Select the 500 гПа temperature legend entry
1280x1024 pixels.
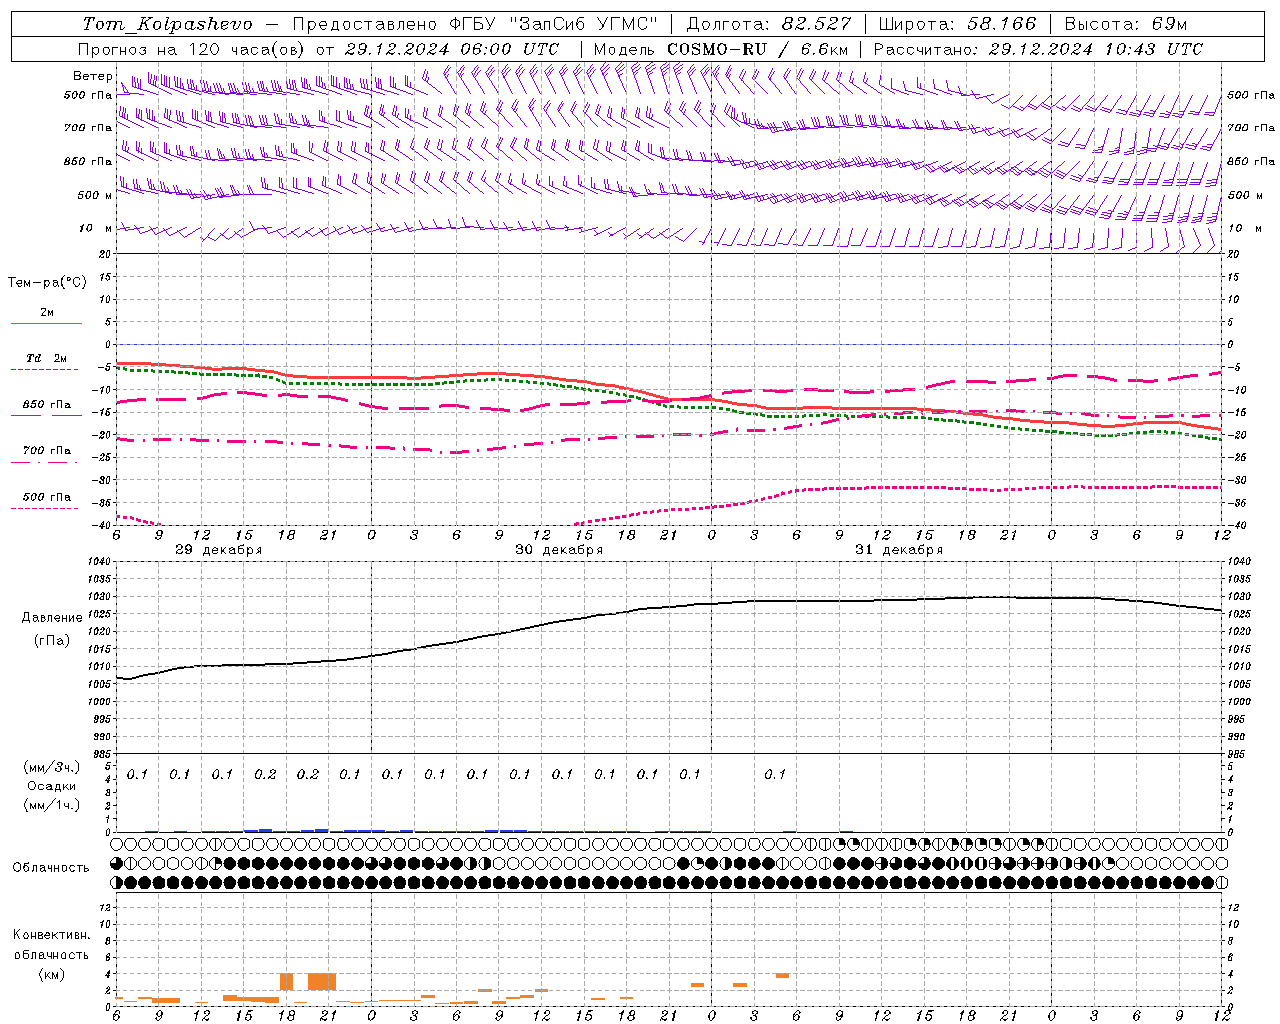click(x=47, y=497)
